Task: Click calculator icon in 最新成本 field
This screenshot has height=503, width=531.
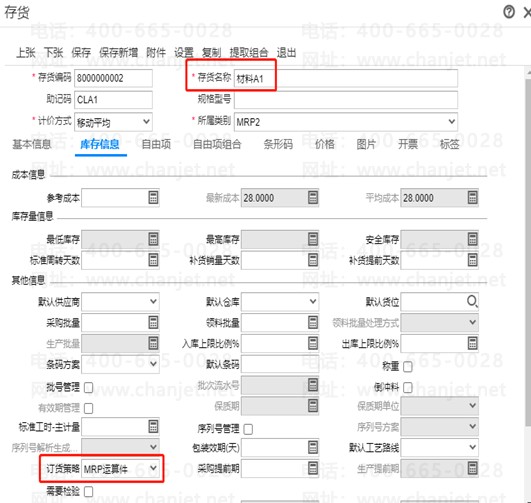Action: click(313, 197)
